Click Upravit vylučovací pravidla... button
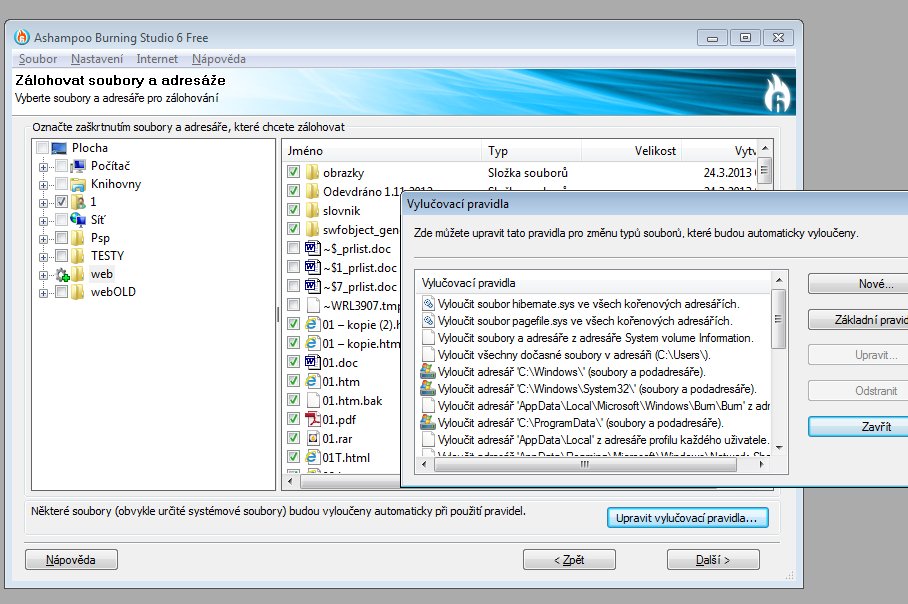The image size is (908, 604). click(687, 518)
